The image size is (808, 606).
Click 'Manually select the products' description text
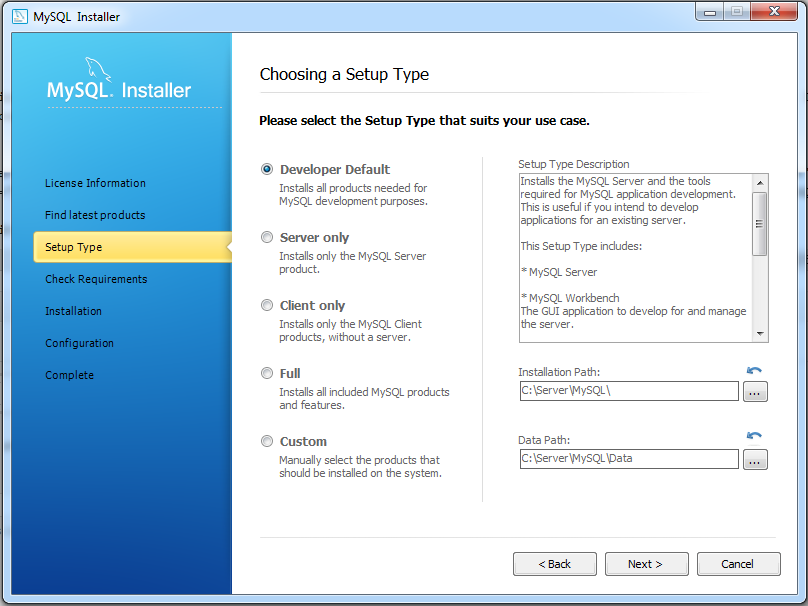(360, 466)
